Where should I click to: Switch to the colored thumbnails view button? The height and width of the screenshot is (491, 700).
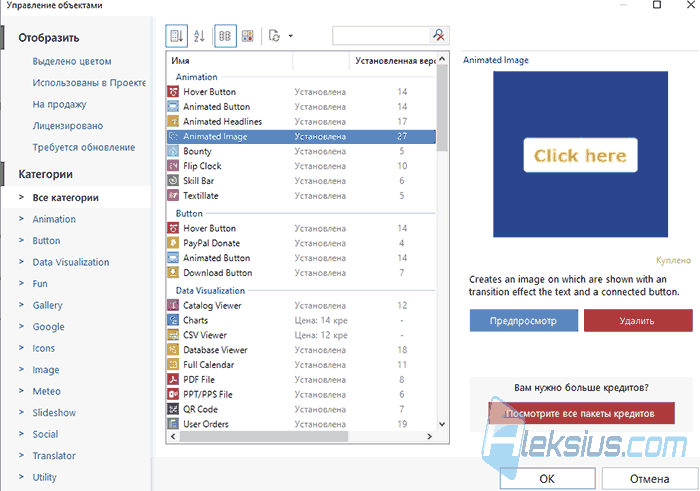coord(248,36)
